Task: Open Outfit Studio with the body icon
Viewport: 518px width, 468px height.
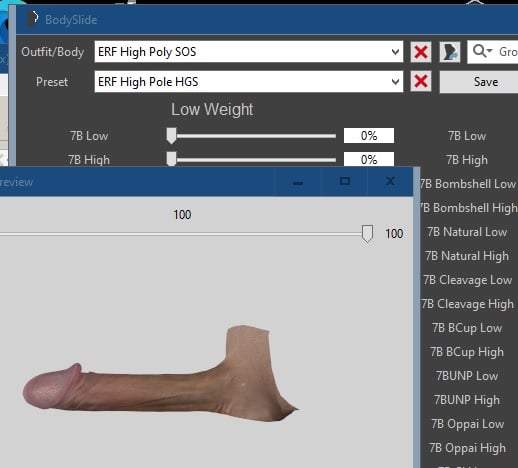Action: point(450,52)
